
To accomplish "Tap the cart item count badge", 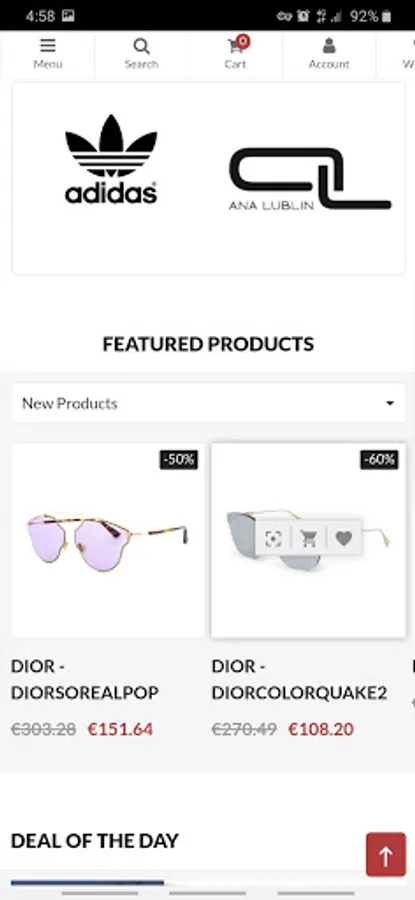I will coord(243,41).
